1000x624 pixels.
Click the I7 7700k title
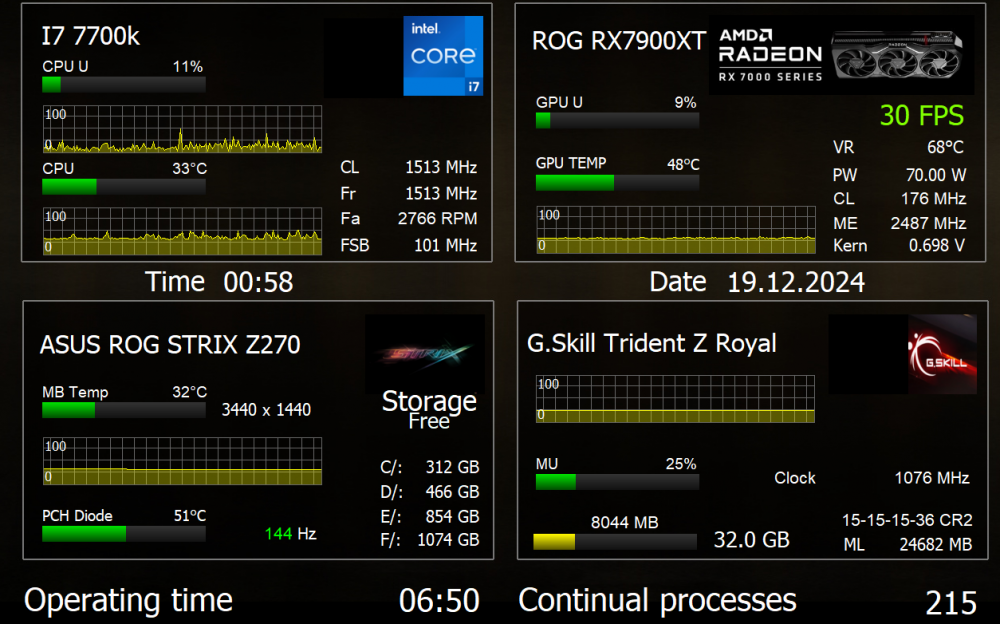tap(90, 36)
